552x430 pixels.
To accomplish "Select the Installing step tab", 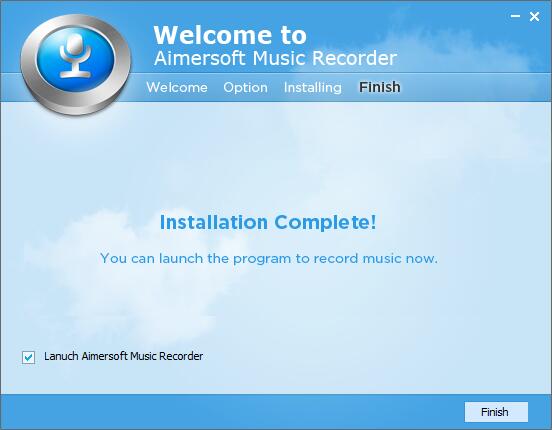I will (x=313, y=87).
